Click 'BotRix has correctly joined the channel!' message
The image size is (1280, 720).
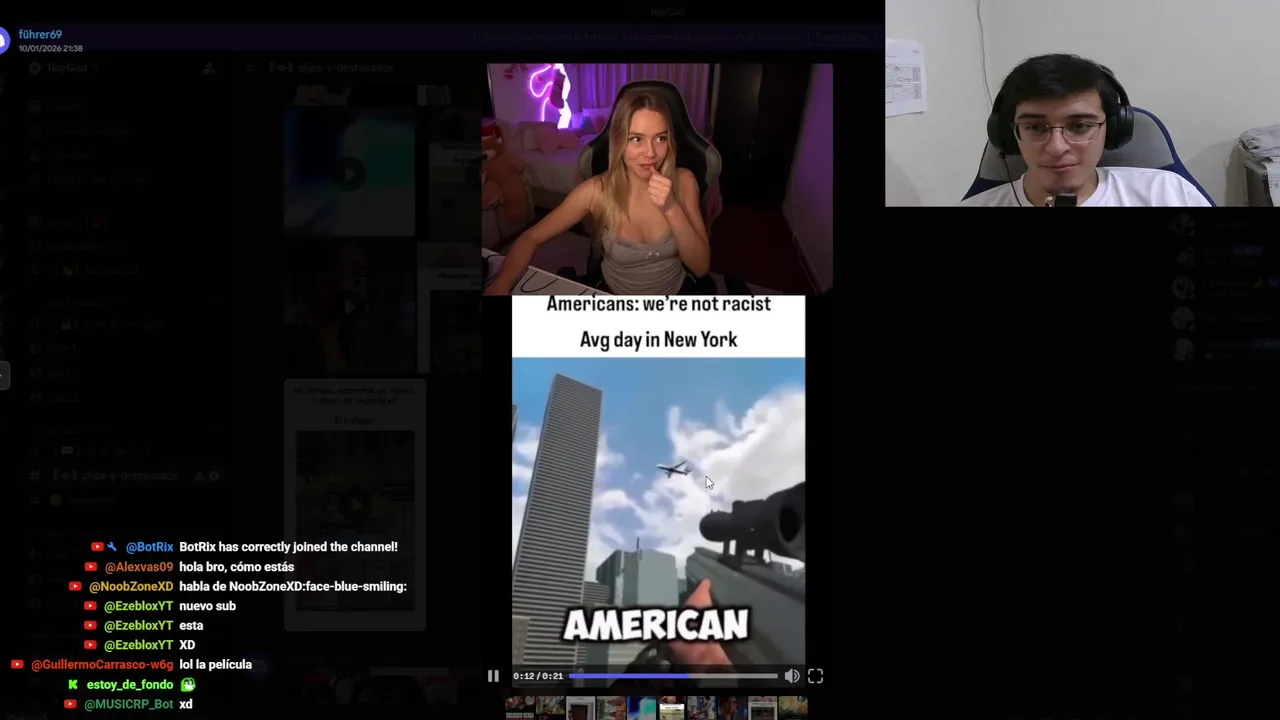(x=288, y=547)
